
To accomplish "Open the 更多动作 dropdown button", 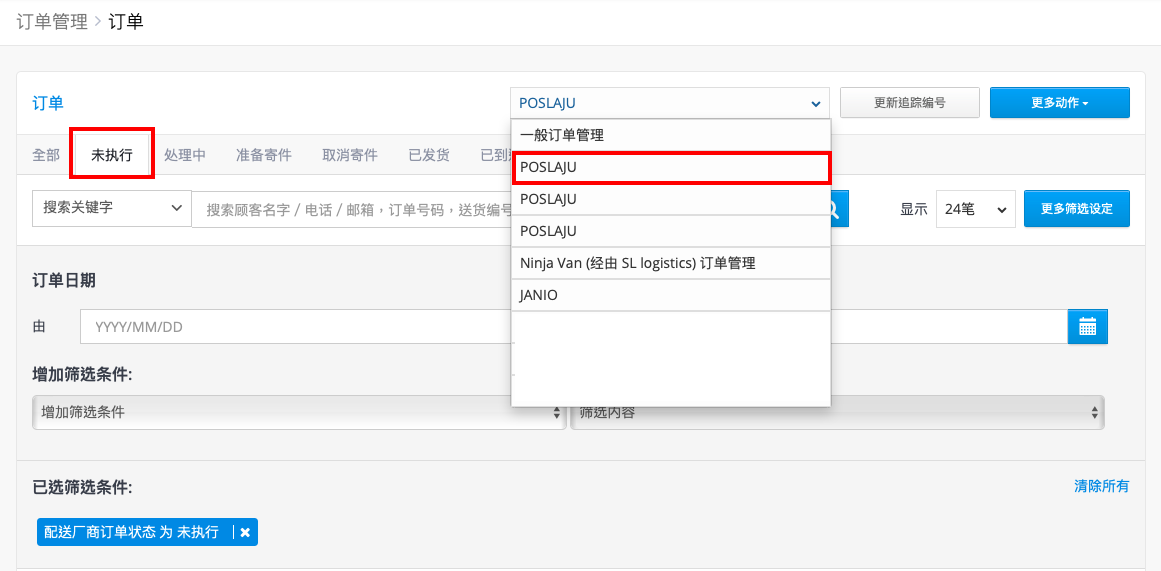I will [x=1060, y=103].
